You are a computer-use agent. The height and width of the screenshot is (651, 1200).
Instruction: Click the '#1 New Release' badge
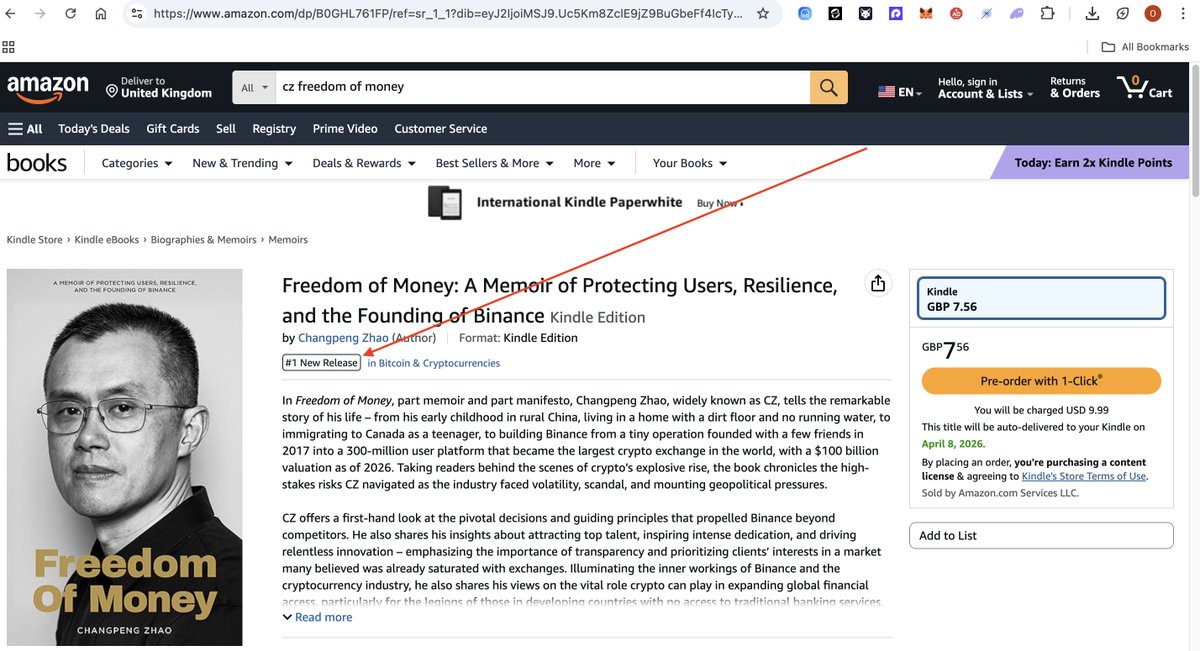click(322, 363)
